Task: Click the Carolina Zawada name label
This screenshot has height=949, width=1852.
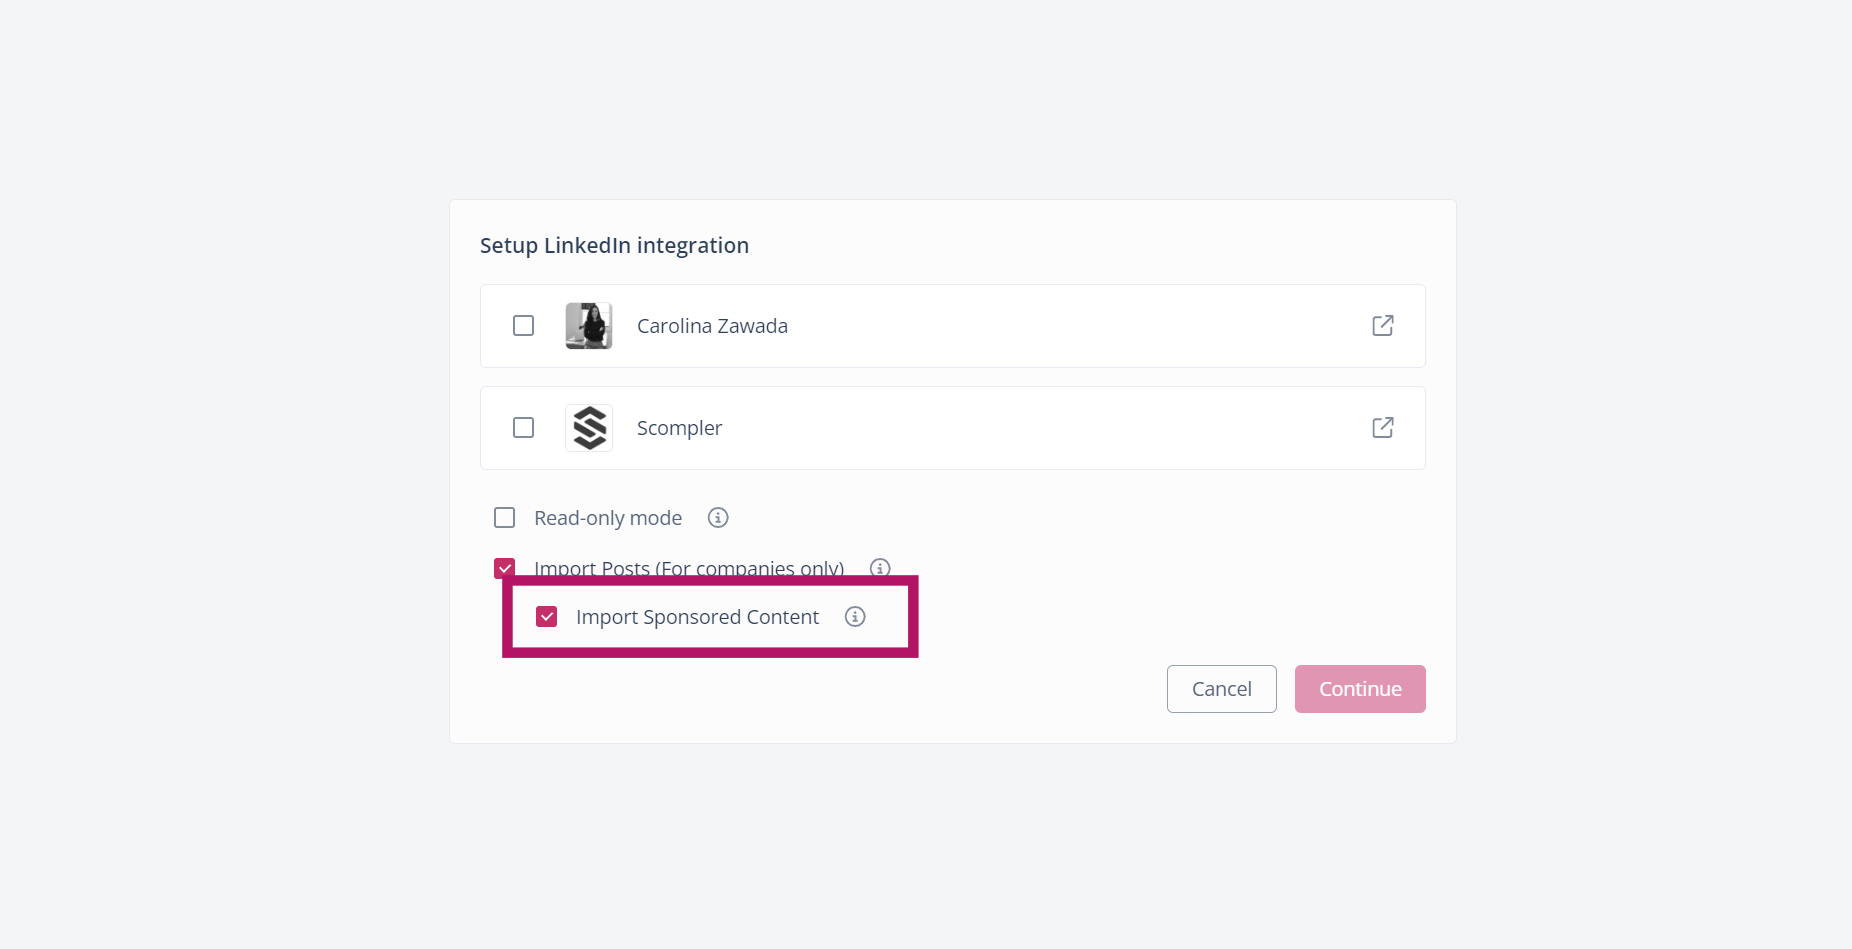Action: pyautogui.click(x=712, y=326)
